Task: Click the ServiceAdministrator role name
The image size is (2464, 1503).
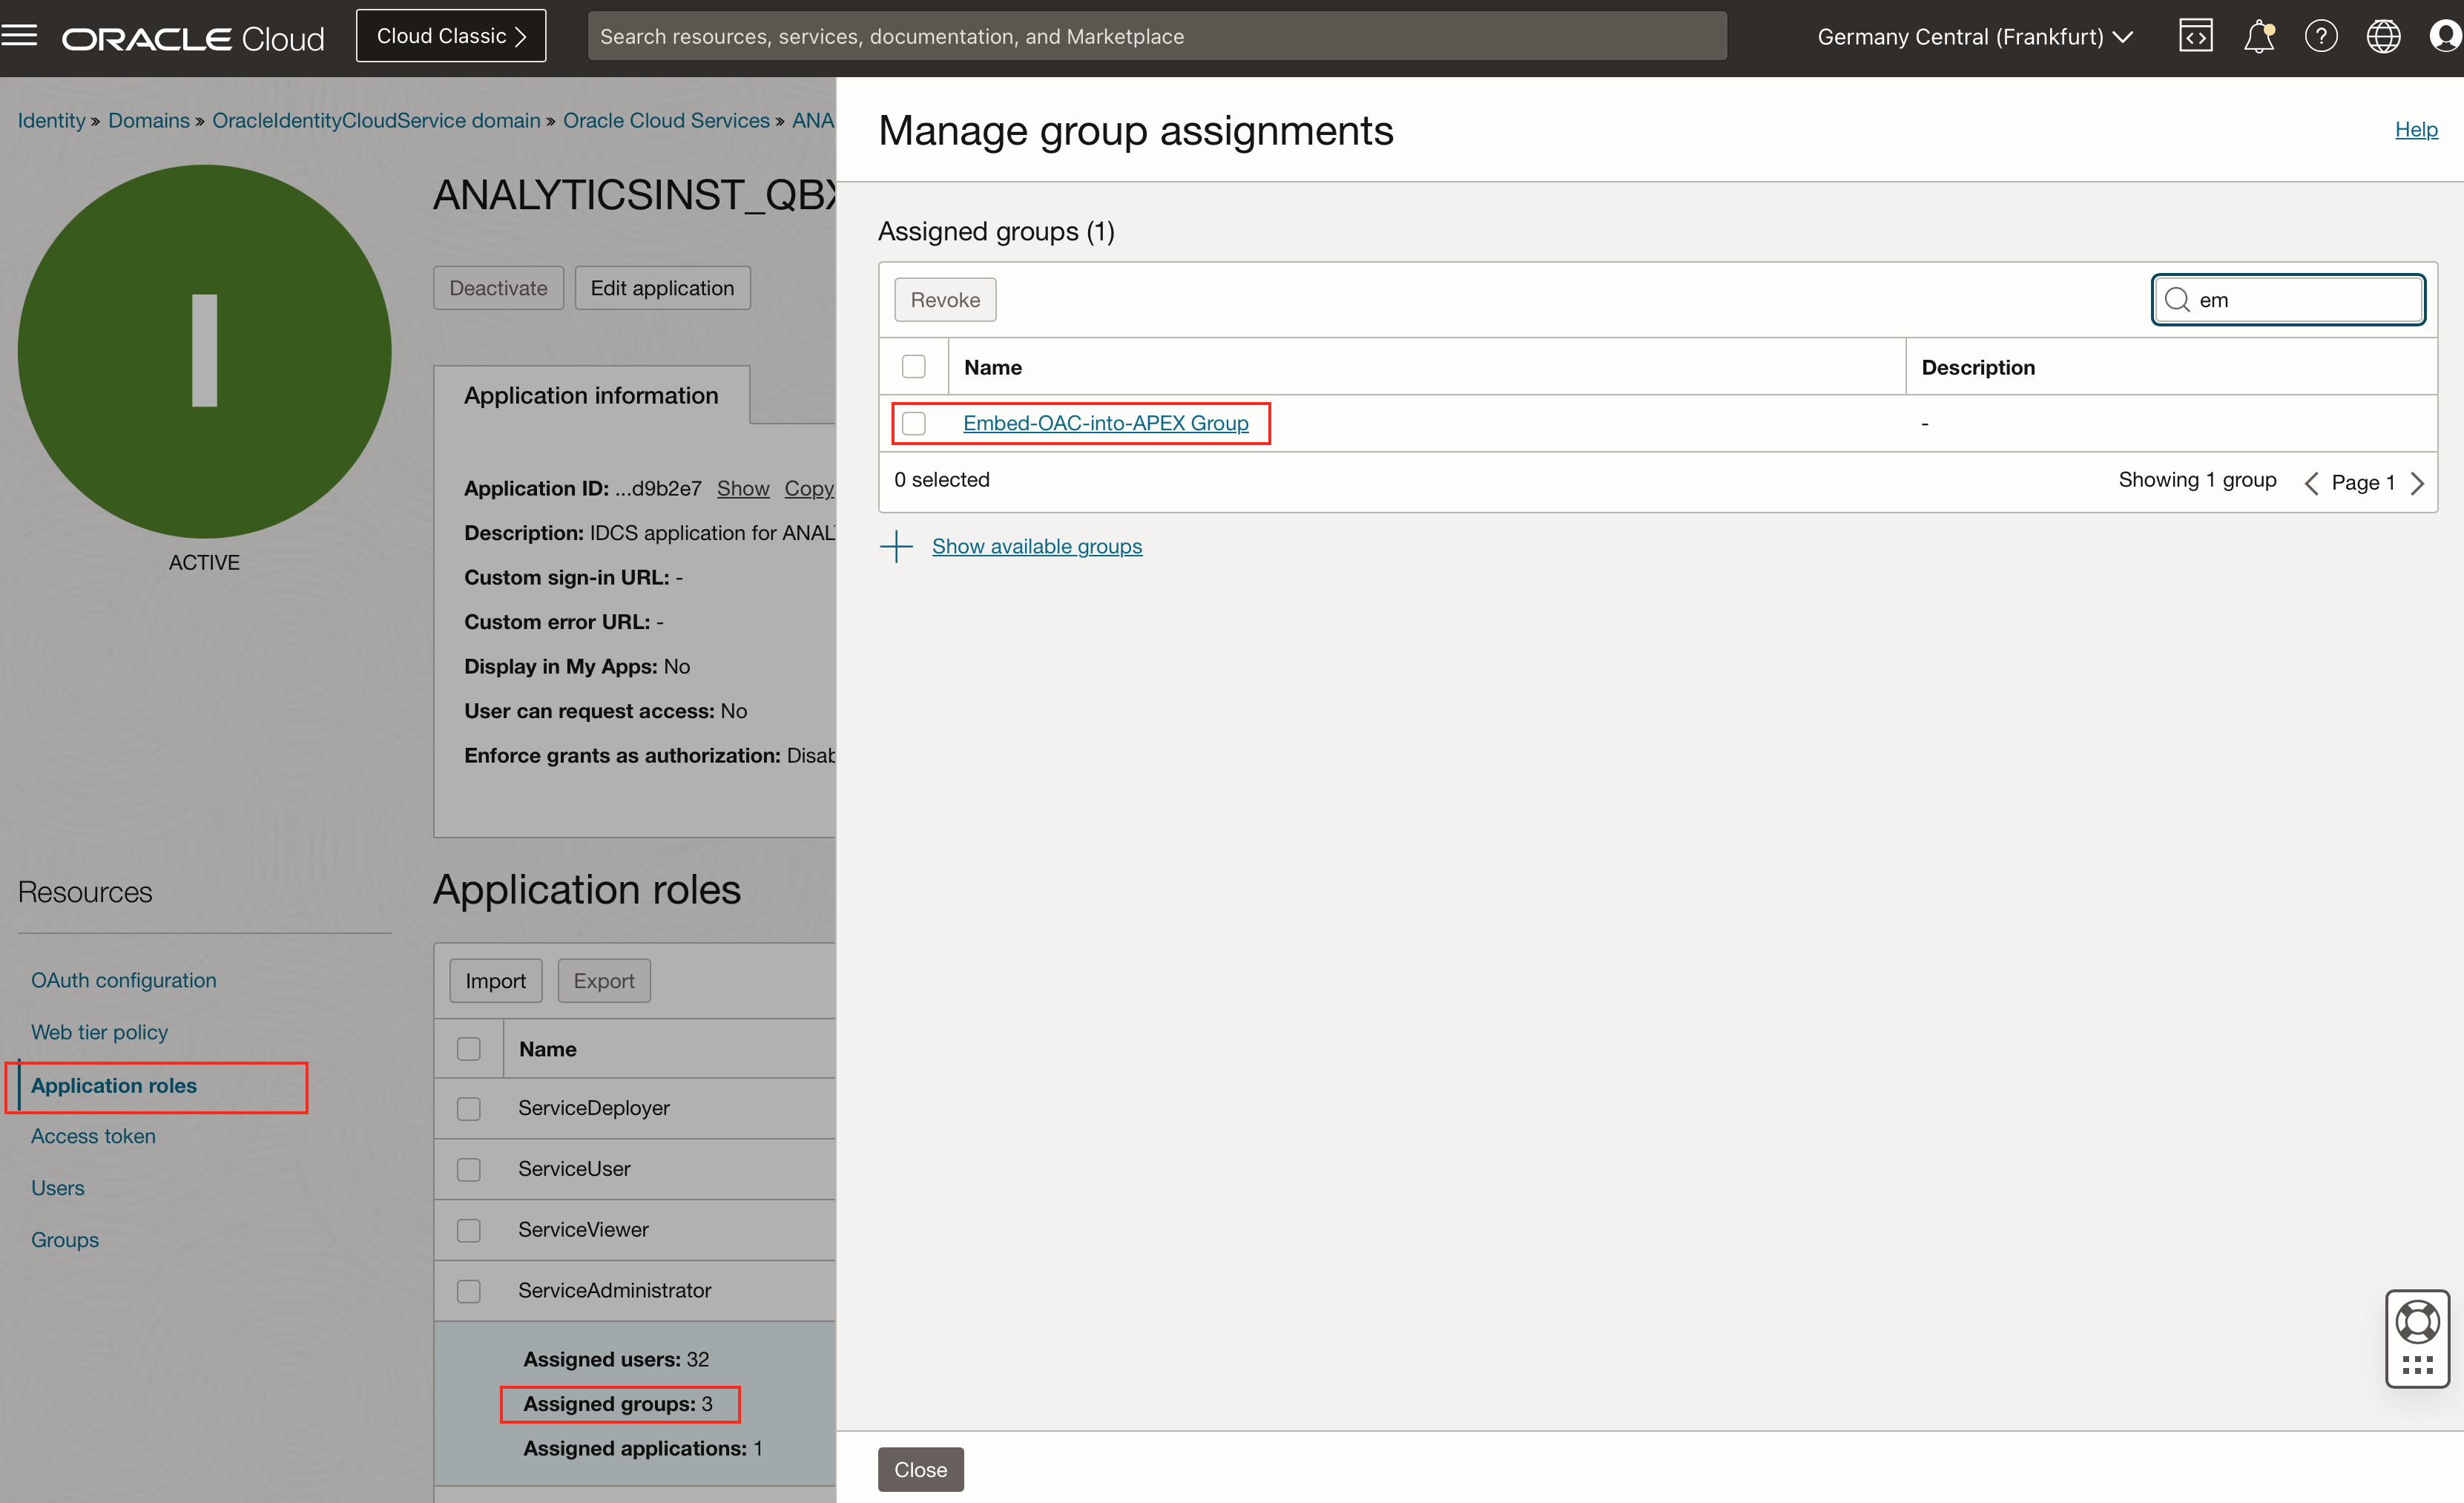Action: [x=614, y=1290]
